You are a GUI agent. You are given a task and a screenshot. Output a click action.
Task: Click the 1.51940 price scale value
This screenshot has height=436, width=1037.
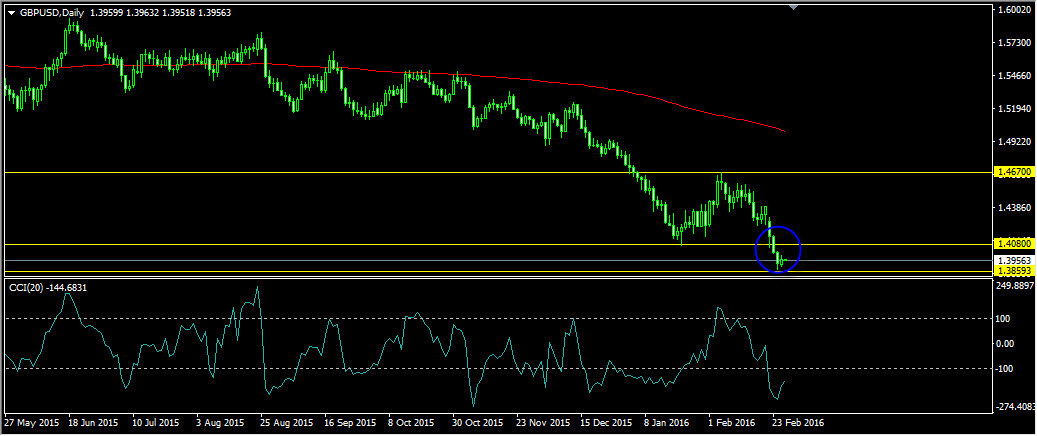[1015, 109]
